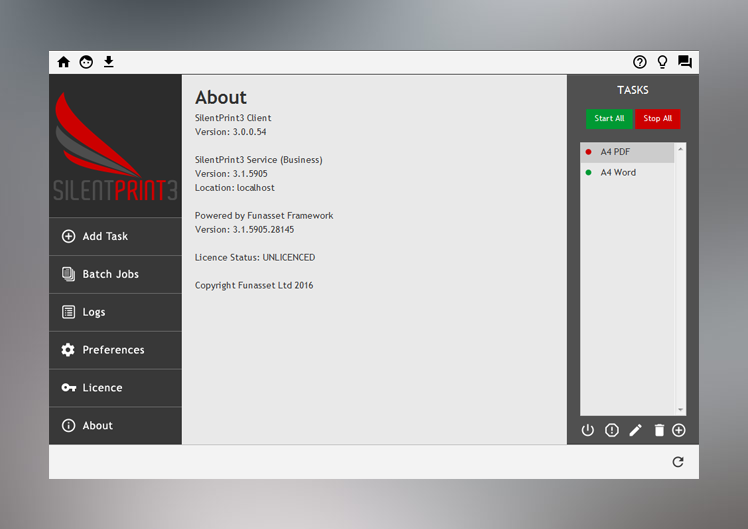
Task: Click the red Stop All button
Action: pyautogui.click(x=657, y=119)
